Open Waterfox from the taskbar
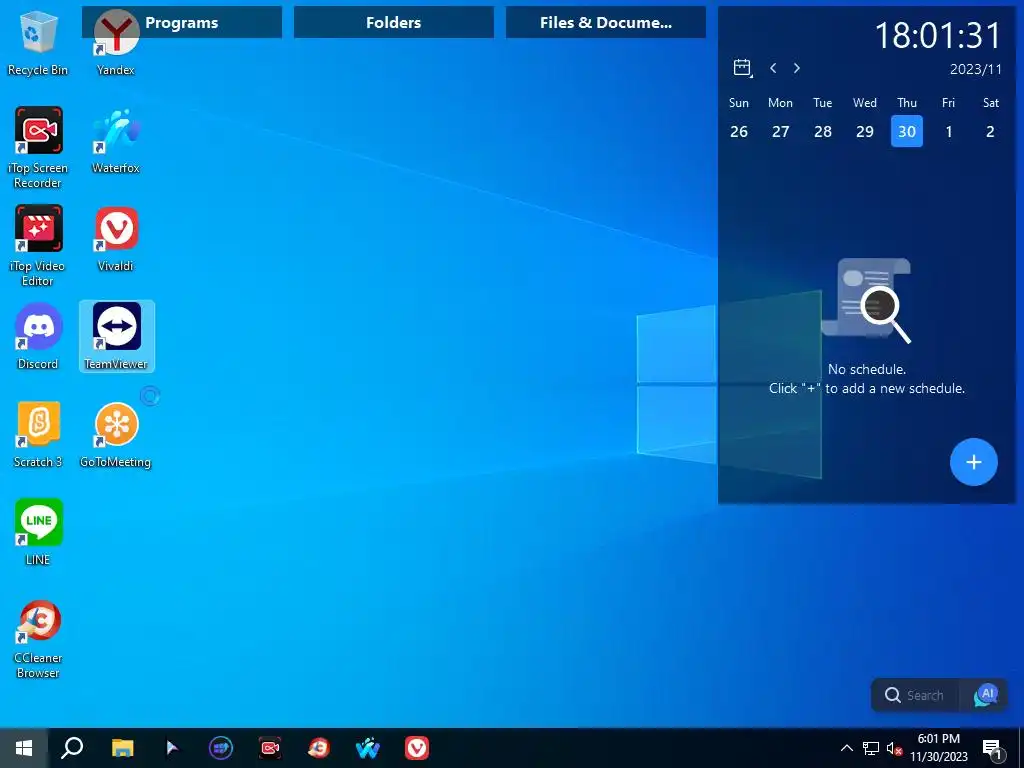 [368, 748]
